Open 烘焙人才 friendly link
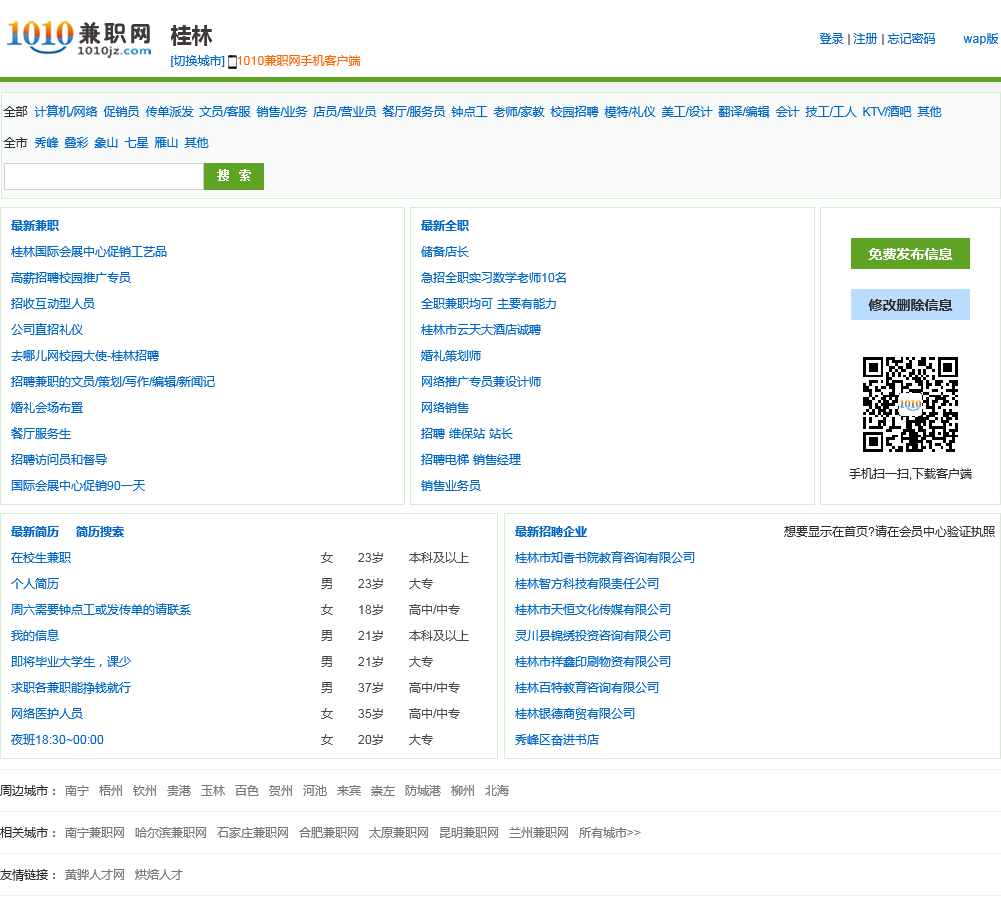This screenshot has width=1001, height=910. click(x=158, y=874)
